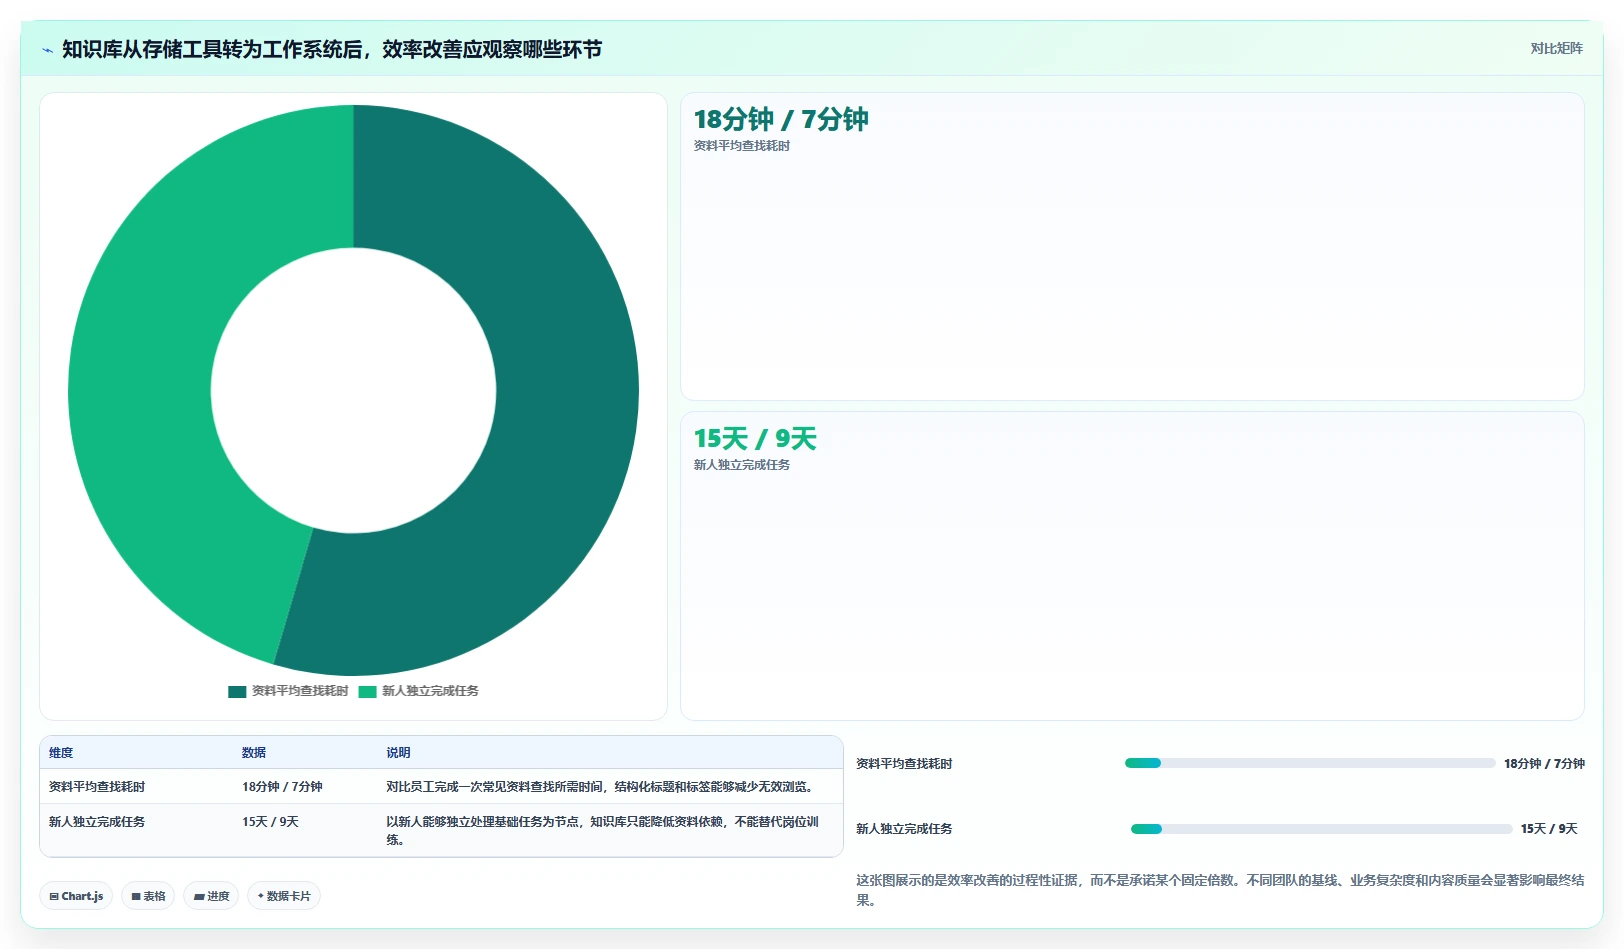Select the 15天 / 9天 data card value
1624x949 pixels.
click(x=755, y=438)
